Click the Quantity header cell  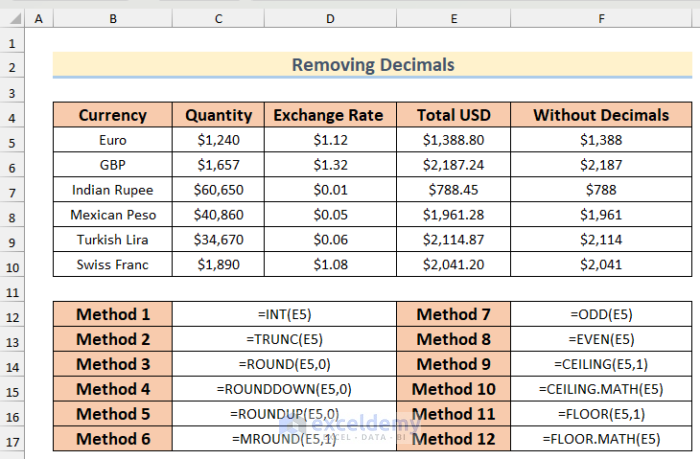pos(218,115)
